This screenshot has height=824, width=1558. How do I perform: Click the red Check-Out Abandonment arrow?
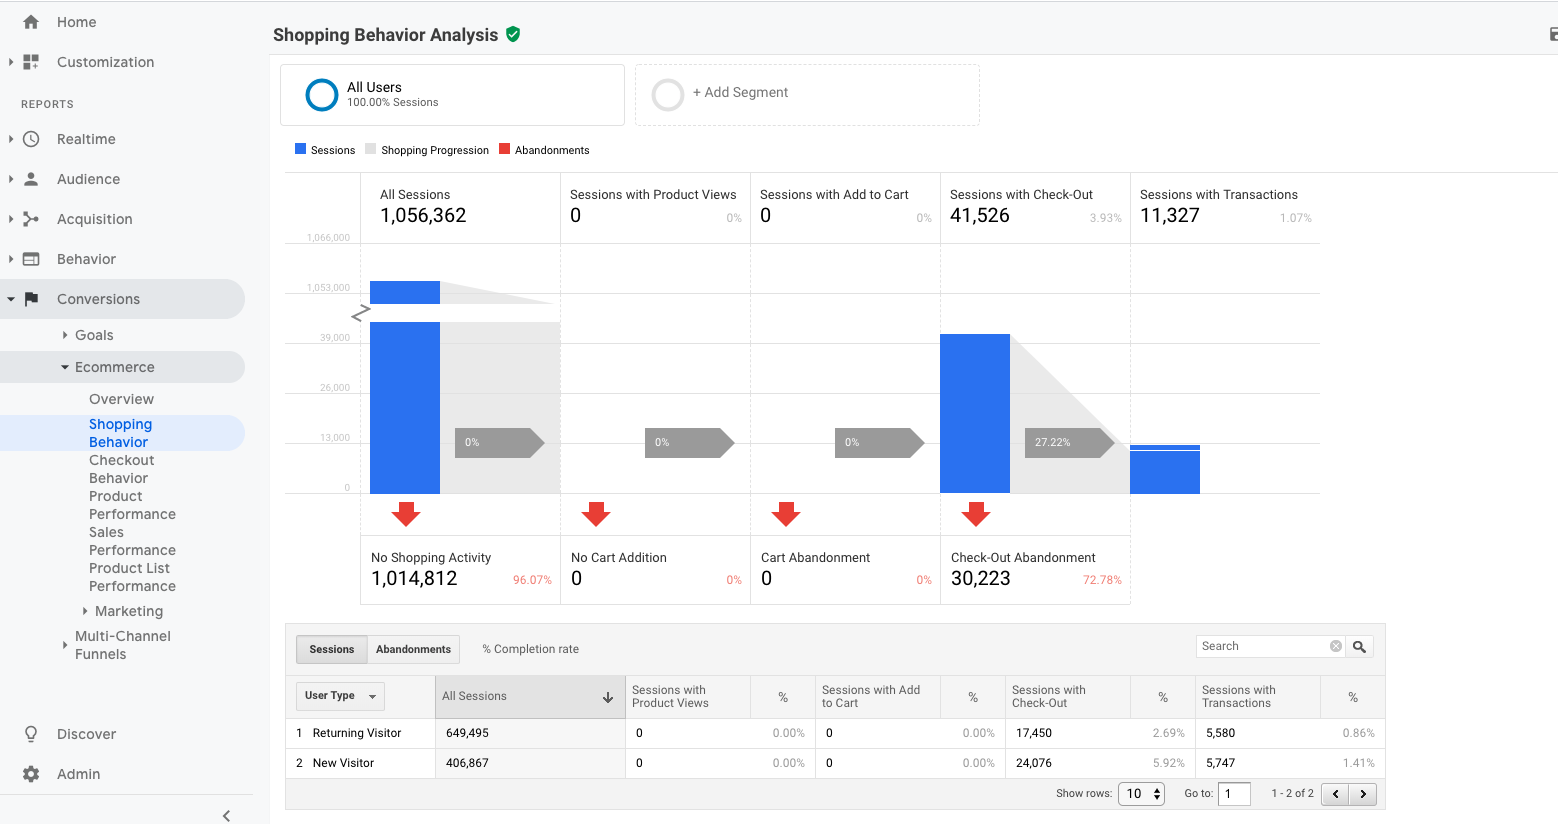(x=976, y=514)
